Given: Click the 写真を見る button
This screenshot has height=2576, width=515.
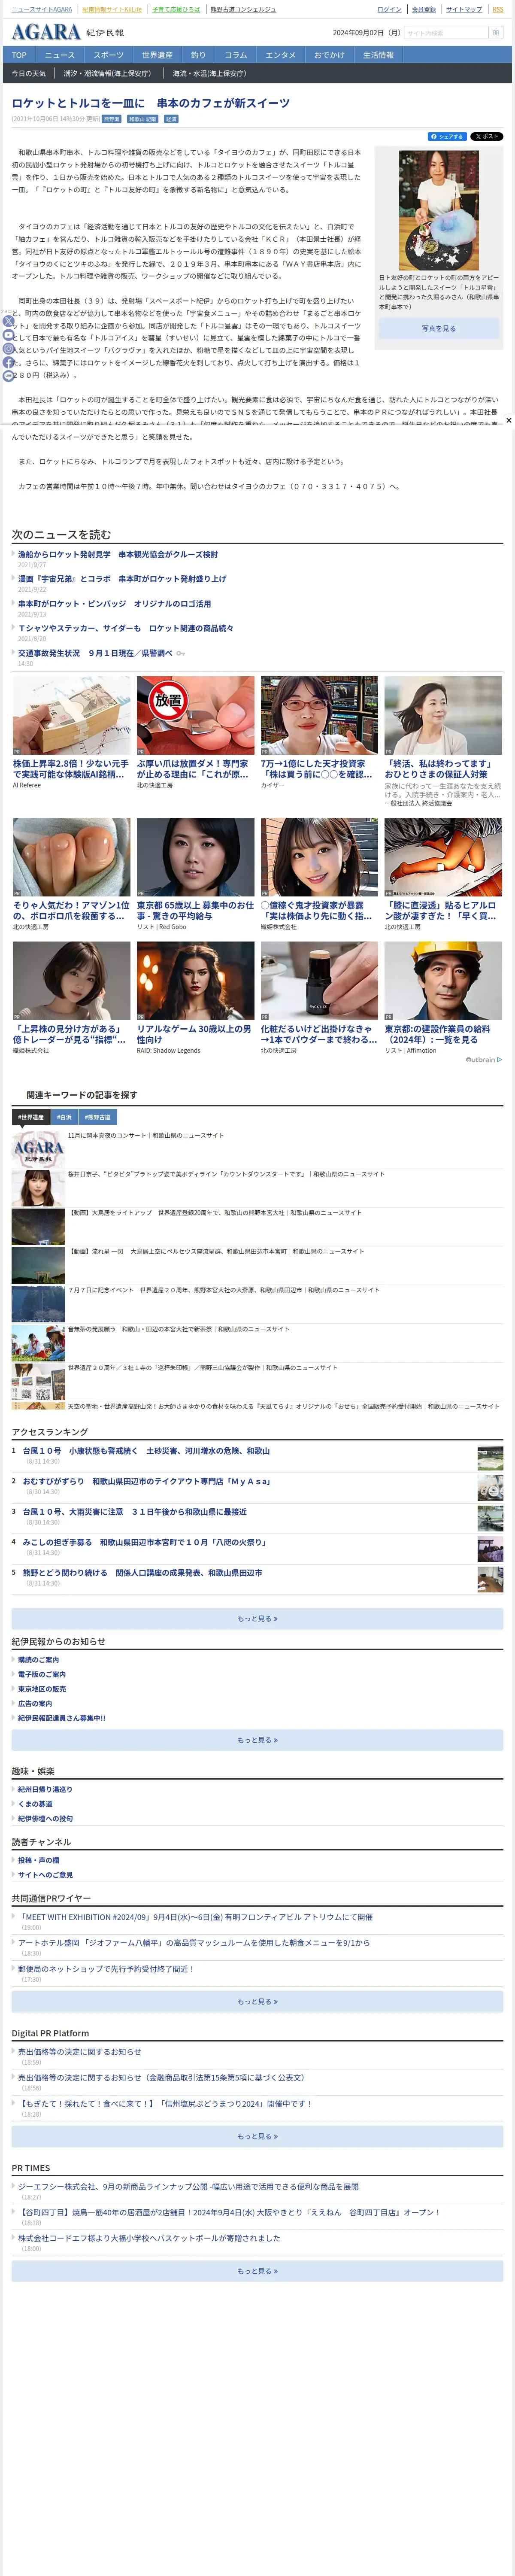Looking at the screenshot, I should 438,328.
